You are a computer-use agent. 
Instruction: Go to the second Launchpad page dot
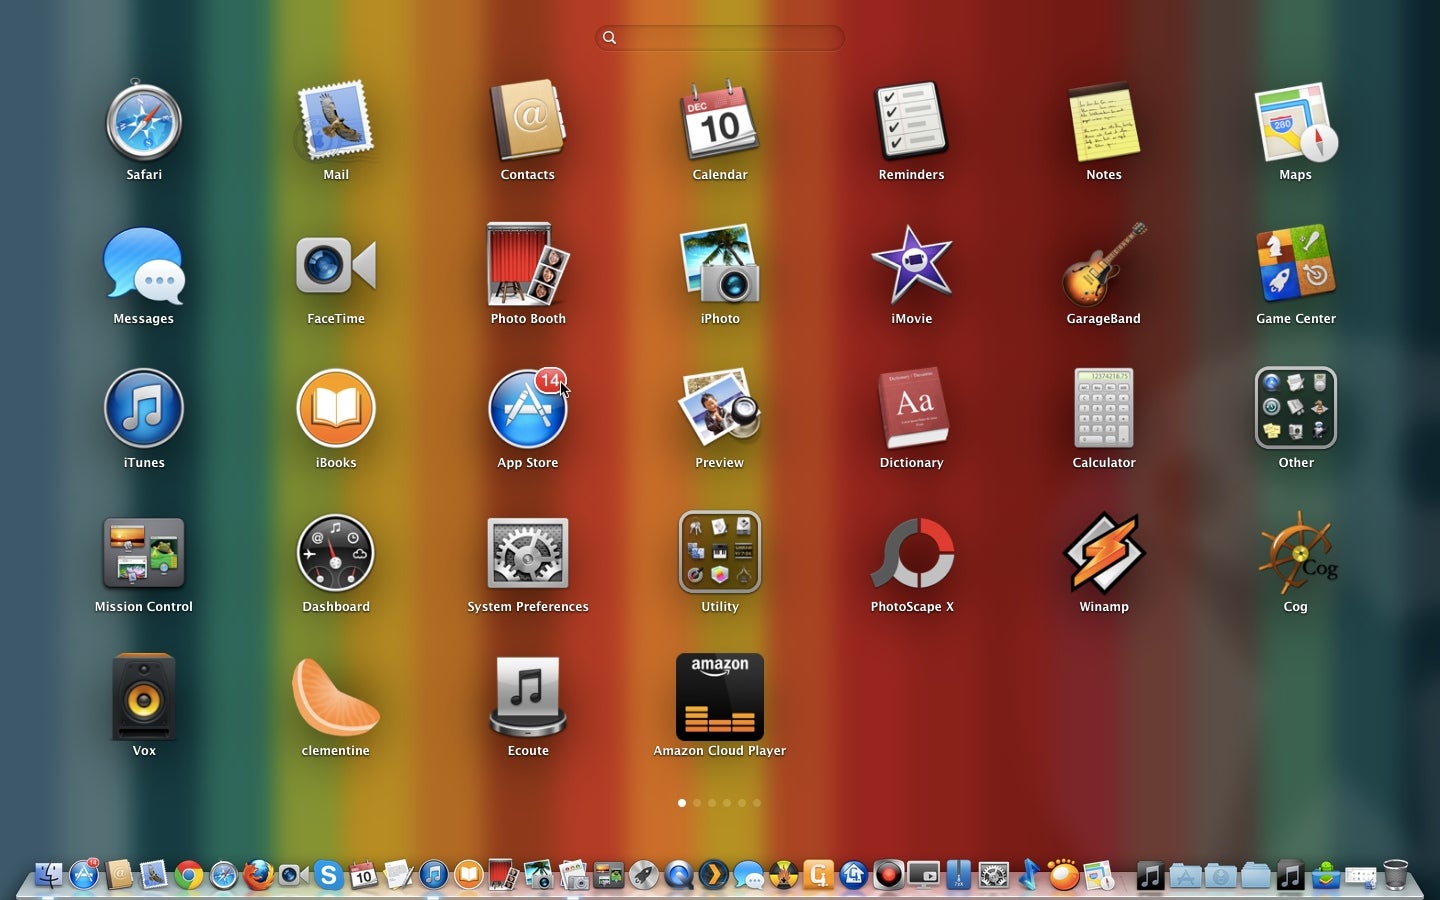pyautogui.click(x=697, y=803)
